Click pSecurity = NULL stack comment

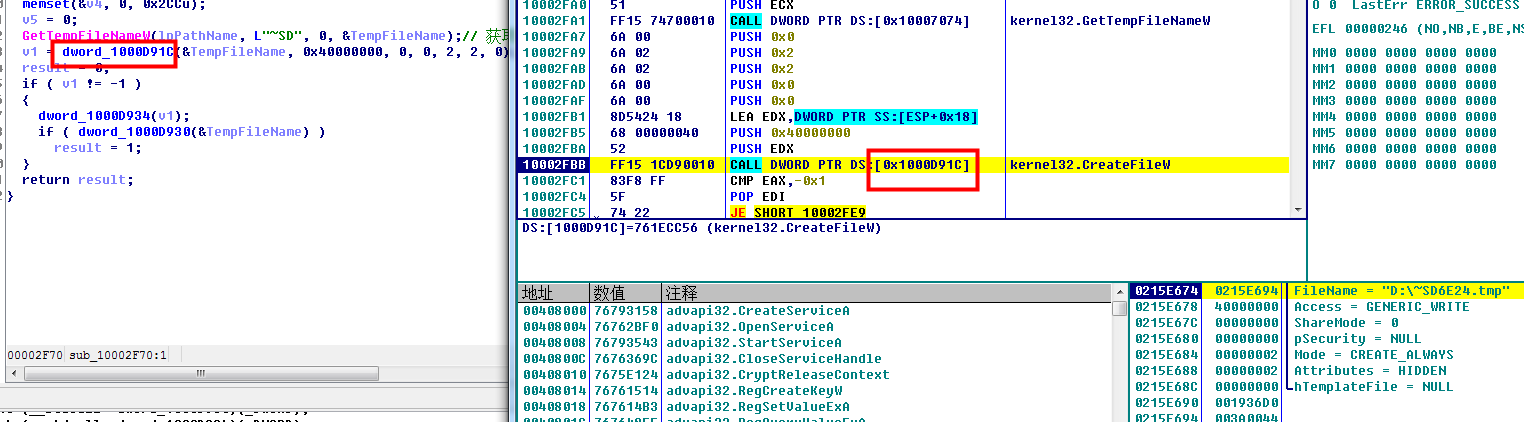coord(1357,339)
